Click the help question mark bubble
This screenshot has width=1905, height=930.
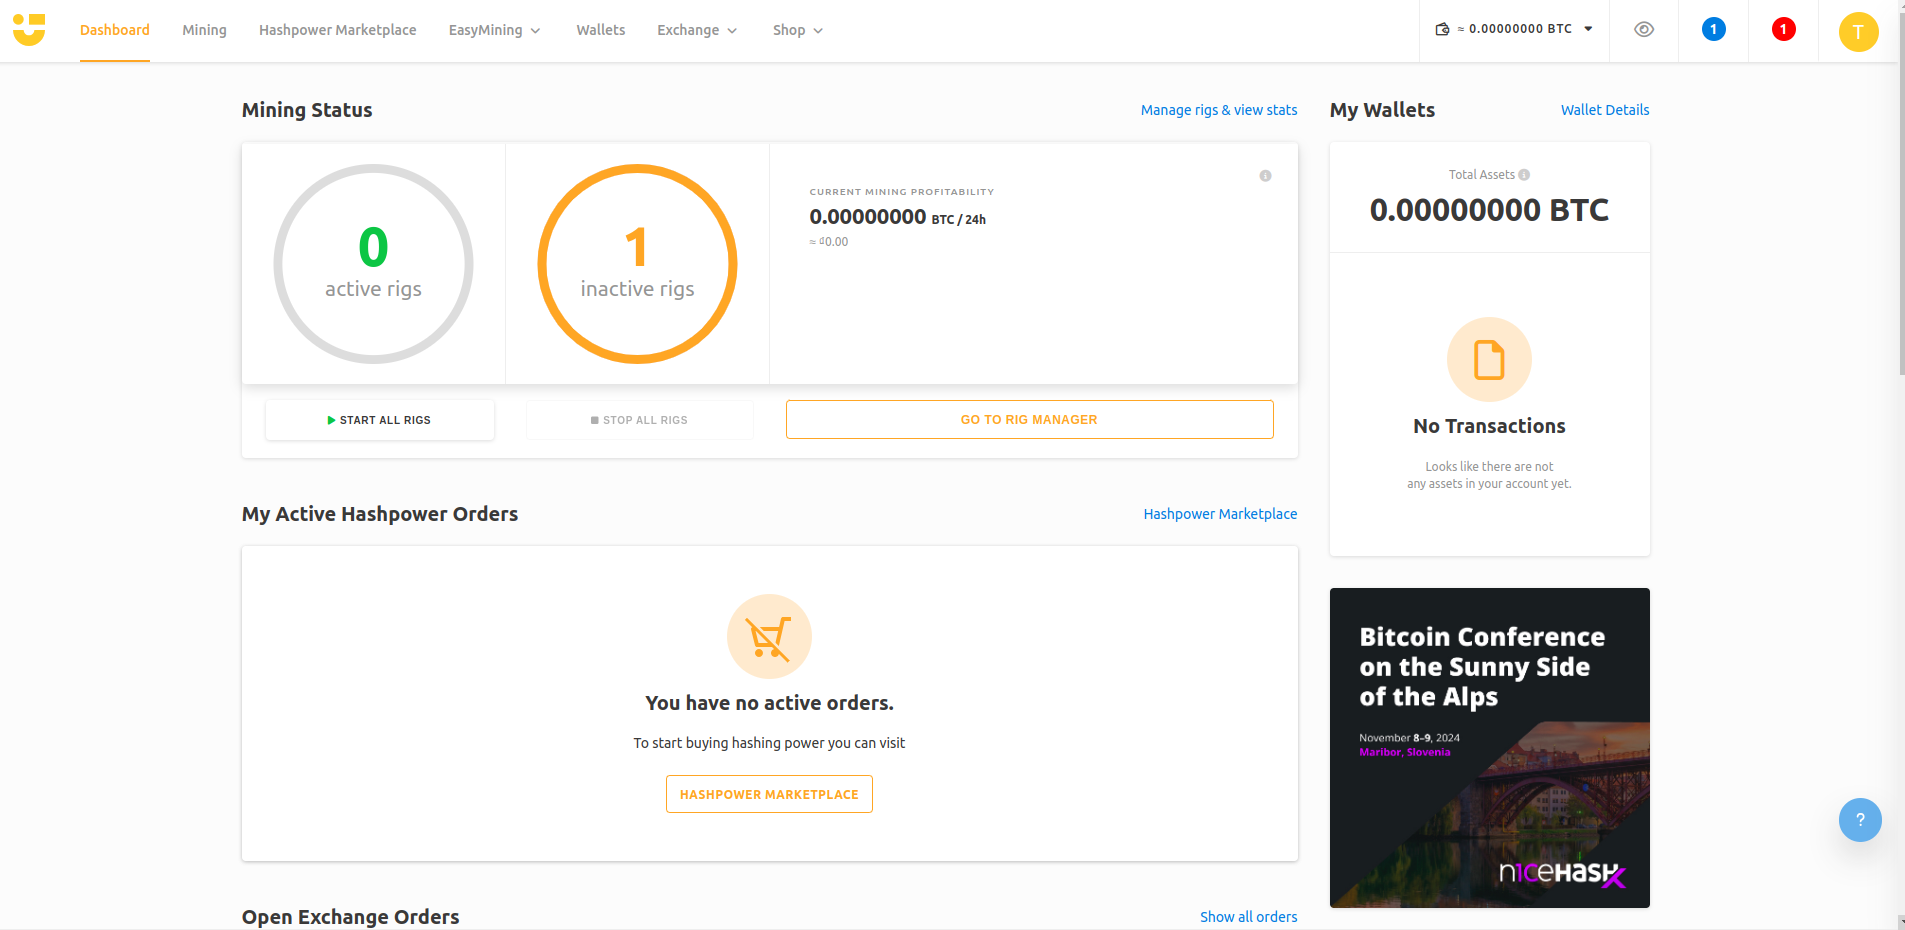click(x=1858, y=819)
